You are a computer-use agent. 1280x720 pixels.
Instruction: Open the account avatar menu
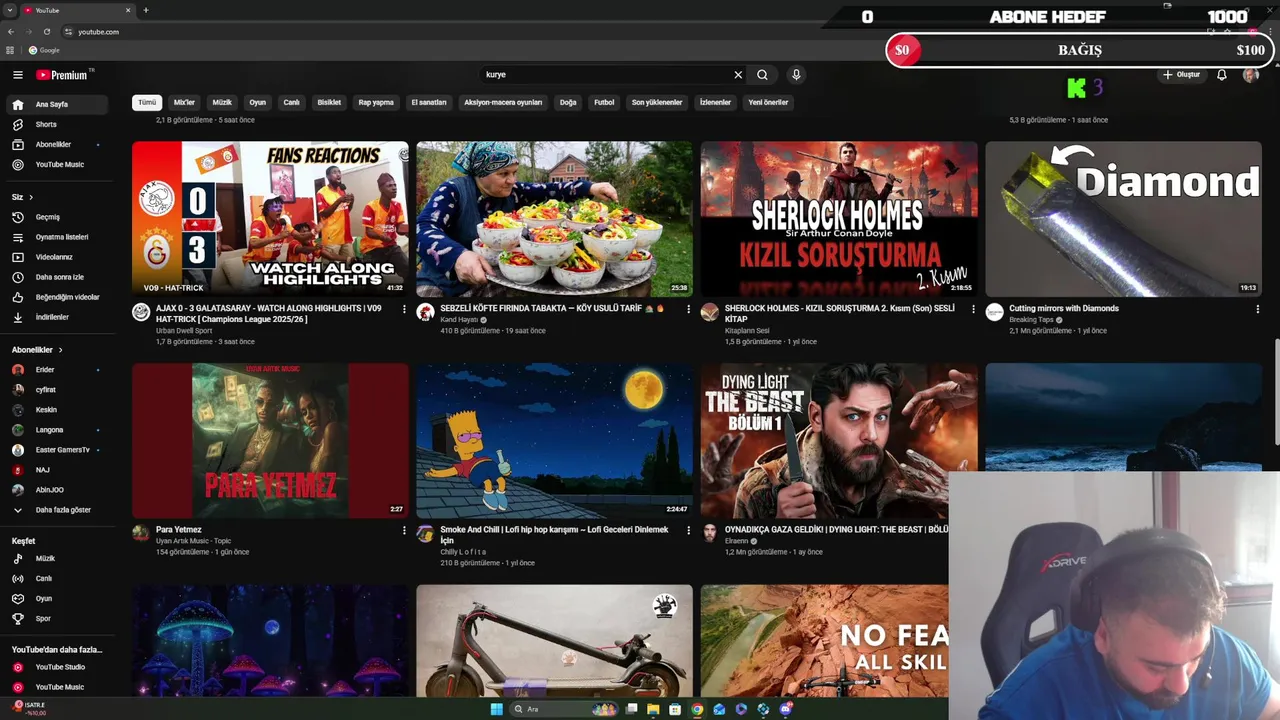click(x=1250, y=75)
